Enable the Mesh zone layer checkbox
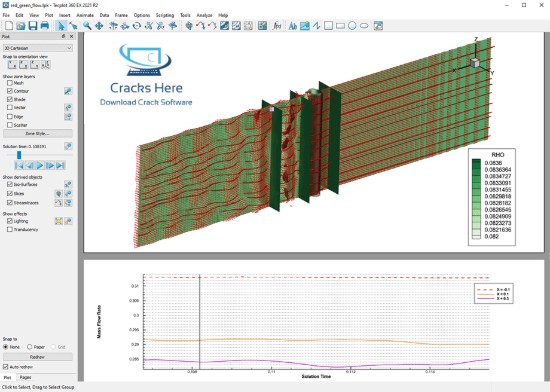Viewport: 550px width, 392px height. pos(9,83)
